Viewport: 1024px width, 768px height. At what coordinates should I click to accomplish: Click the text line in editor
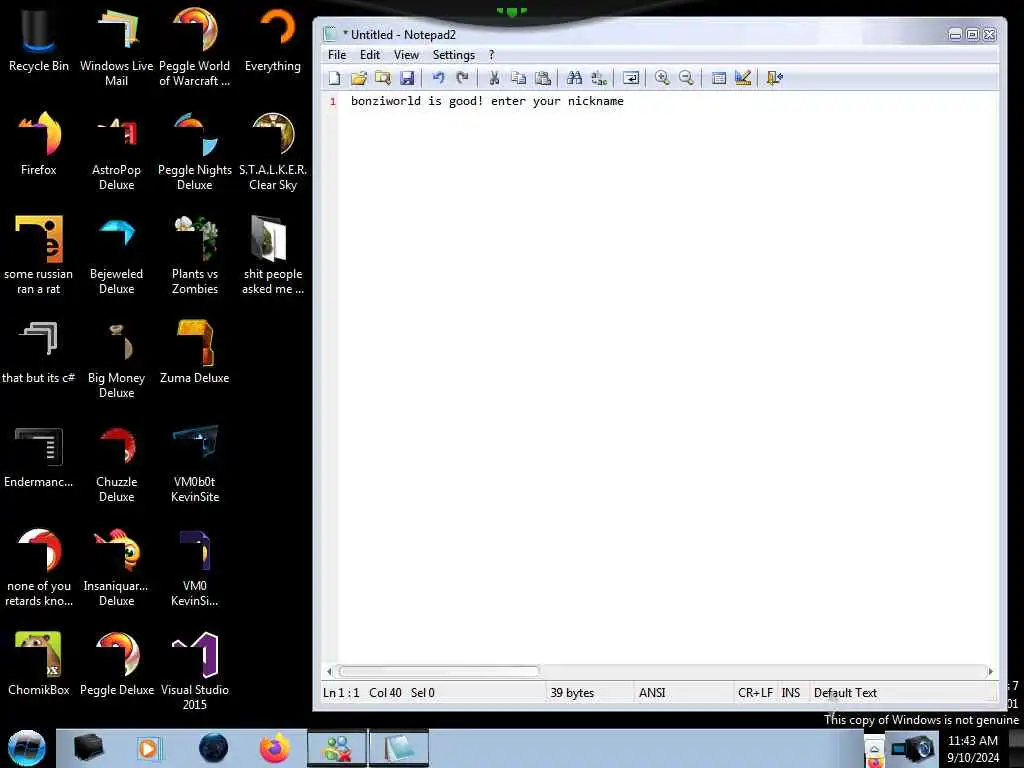pyautogui.click(x=487, y=101)
